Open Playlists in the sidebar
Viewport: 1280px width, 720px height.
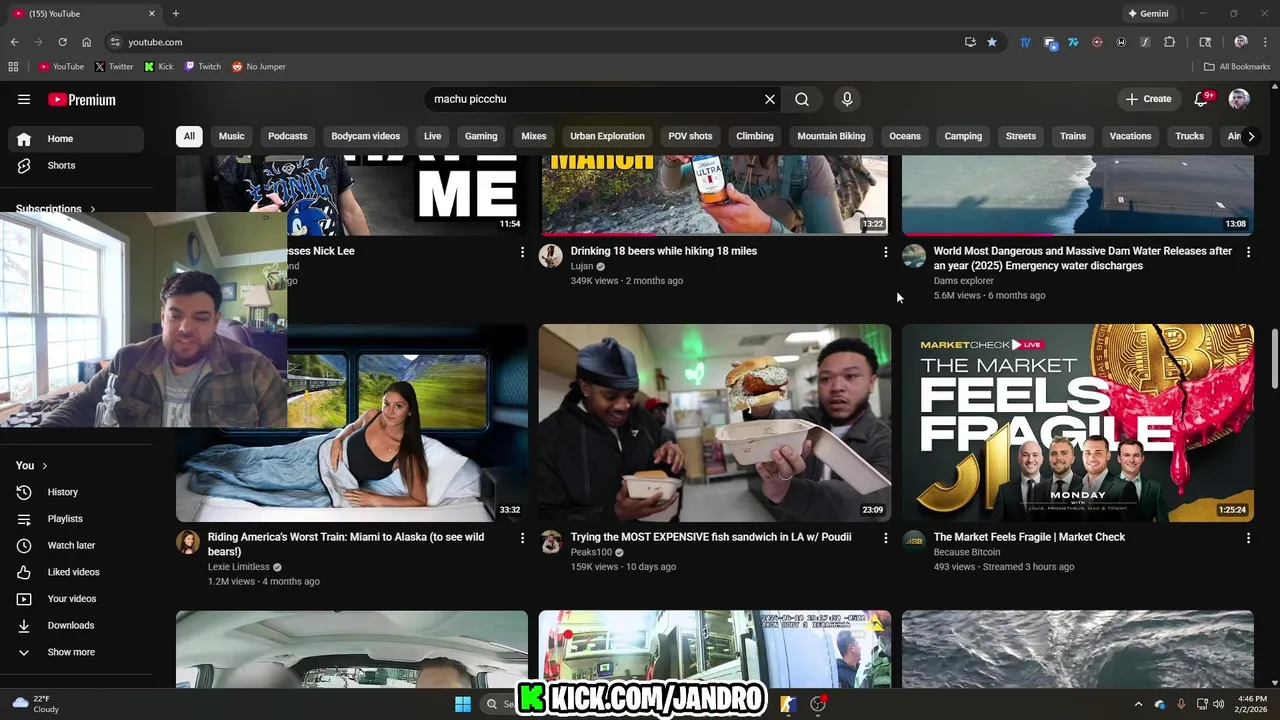click(x=76, y=519)
